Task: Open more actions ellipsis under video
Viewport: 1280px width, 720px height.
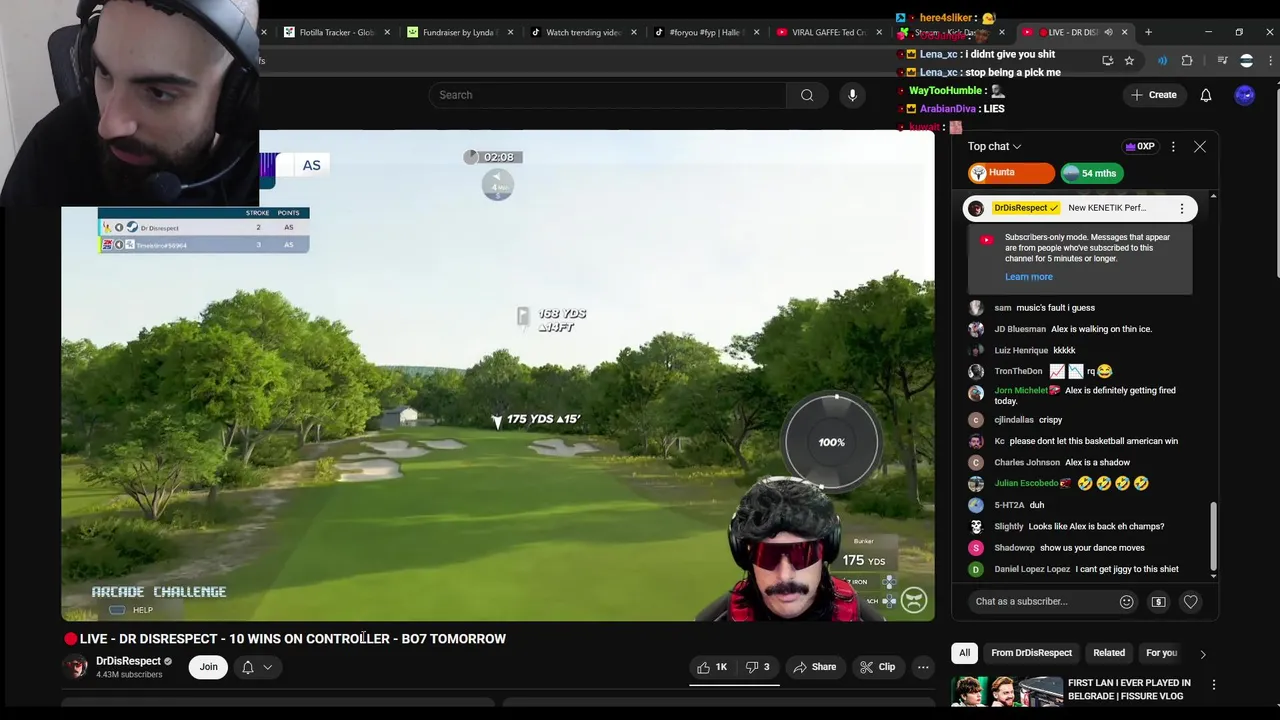Action: [923, 667]
